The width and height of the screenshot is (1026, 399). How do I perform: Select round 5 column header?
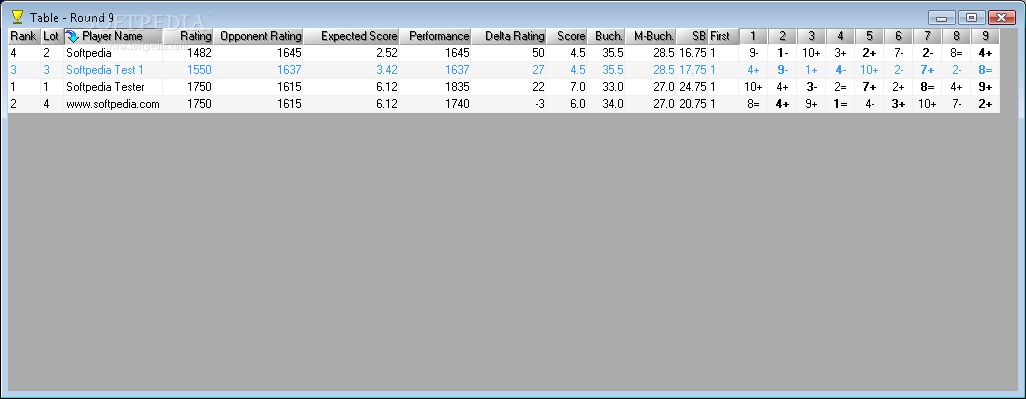point(869,37)
